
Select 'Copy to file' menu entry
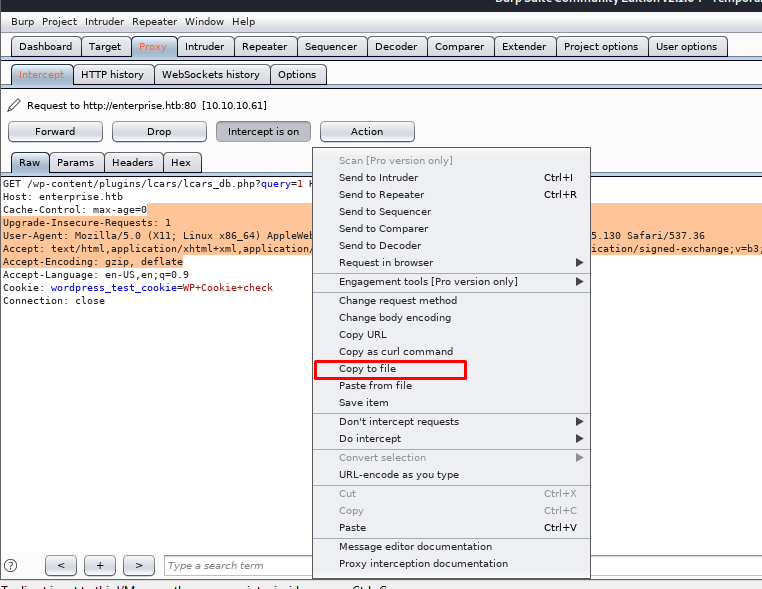pos(451,369)
